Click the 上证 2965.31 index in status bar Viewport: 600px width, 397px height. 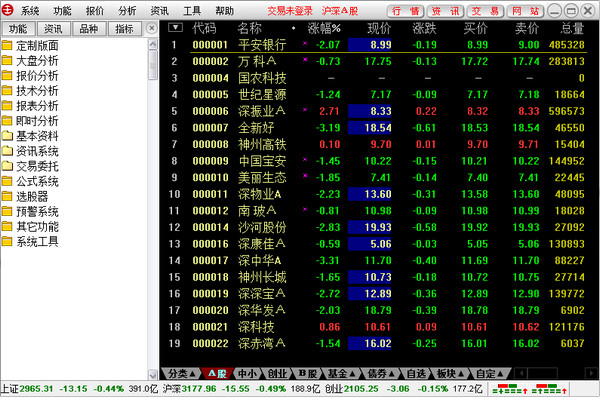[x=27, y=389]
